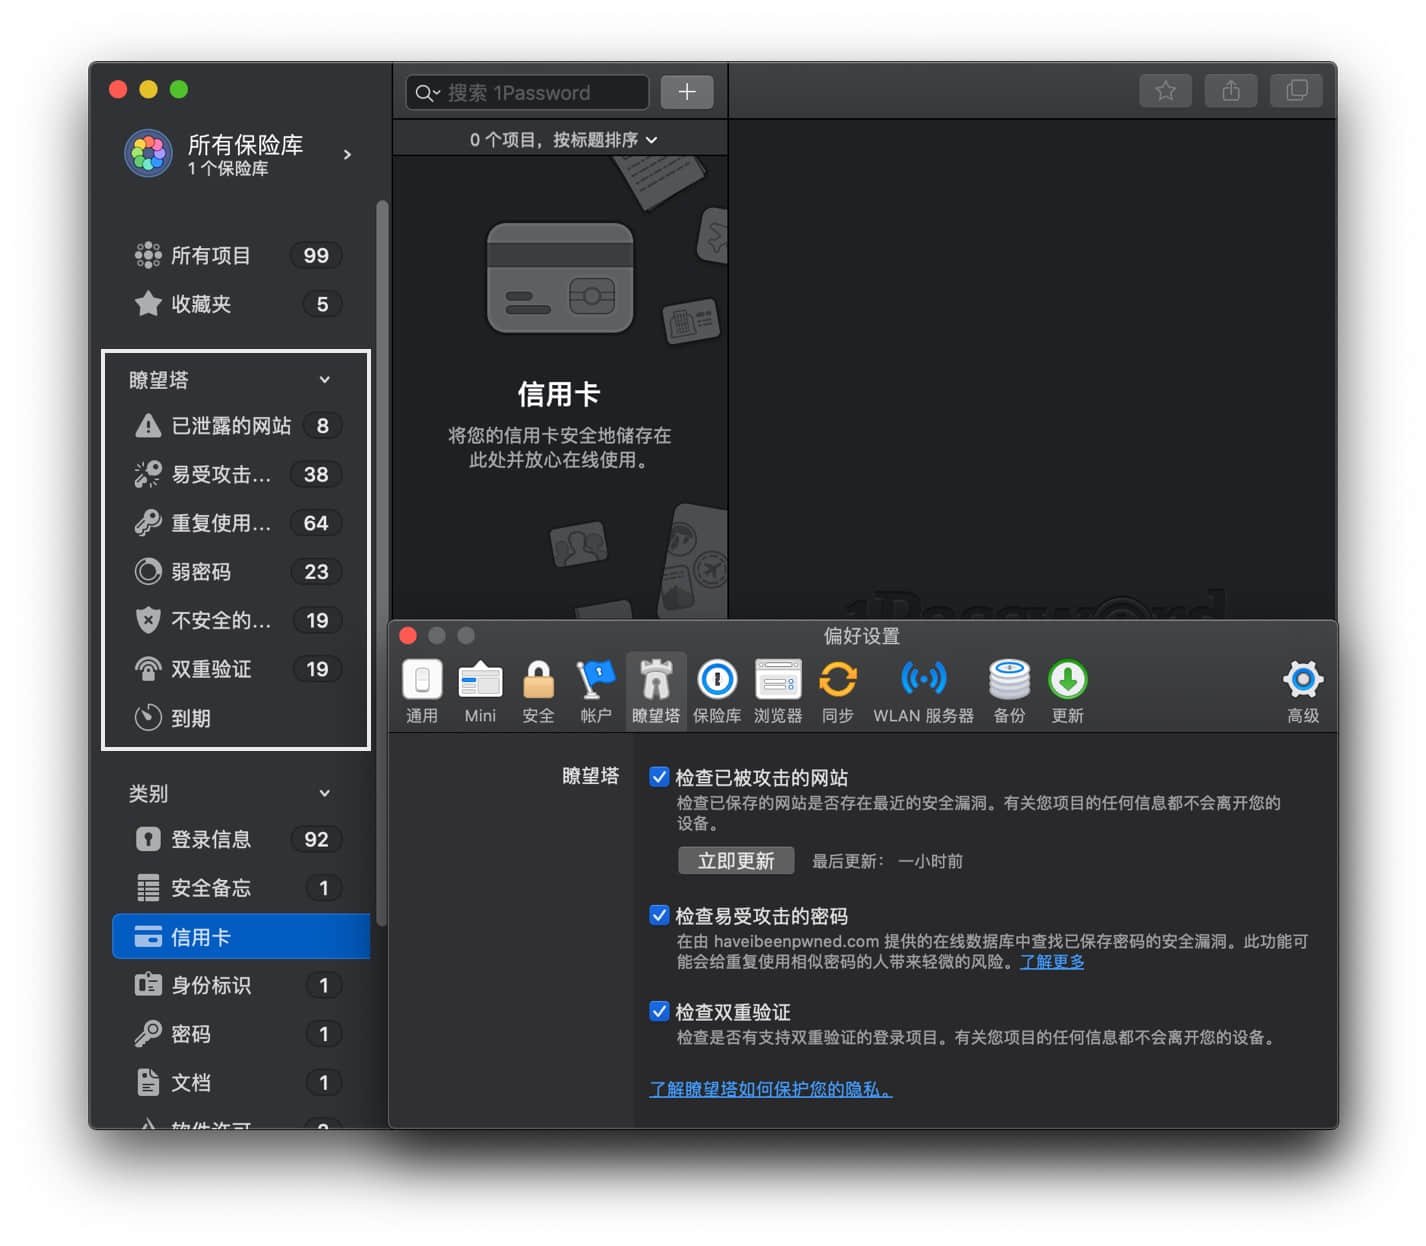The width and height of the screenshot is (1426, 1246).
Task: Open the 通用 preferences icon
Action: (421, 690)
